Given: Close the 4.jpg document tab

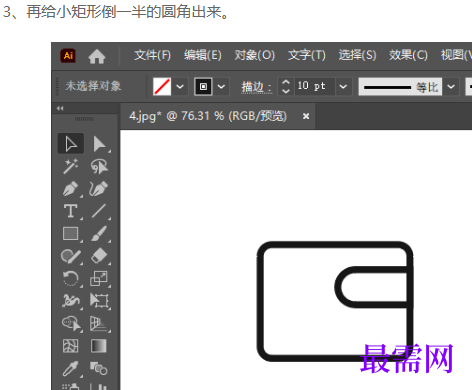Looking at the screenshot, I should tap(306, 116).
